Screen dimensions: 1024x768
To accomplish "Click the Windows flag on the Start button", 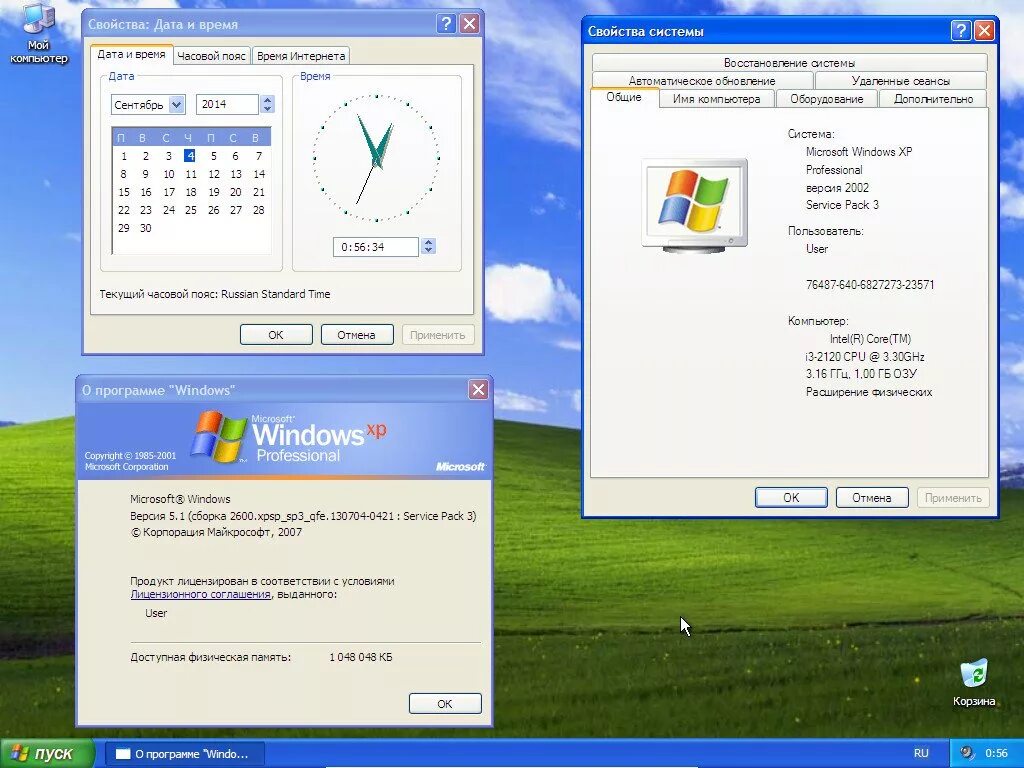I will [x=19, y=754].
